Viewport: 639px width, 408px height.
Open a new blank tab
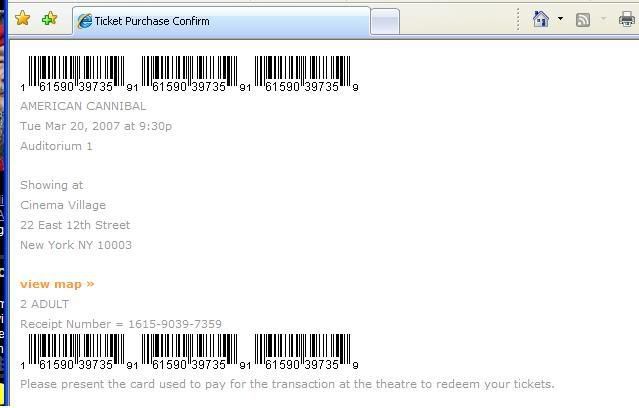385,21
